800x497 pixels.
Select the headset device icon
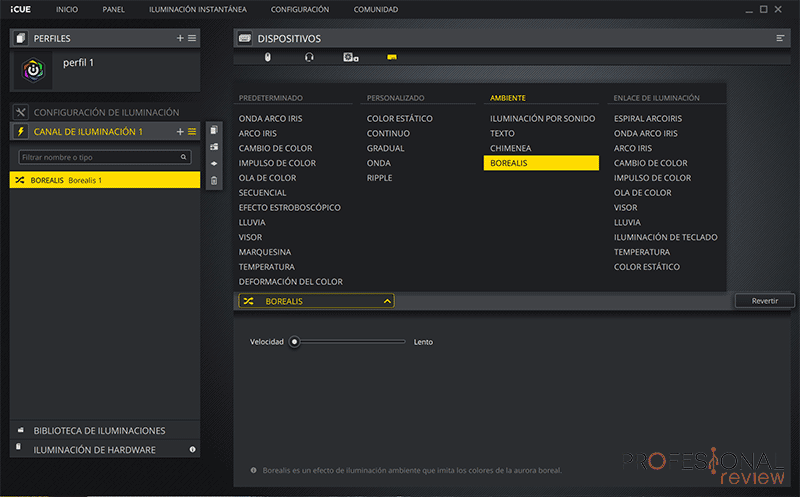pyautogui.click(x=309, y=57)
